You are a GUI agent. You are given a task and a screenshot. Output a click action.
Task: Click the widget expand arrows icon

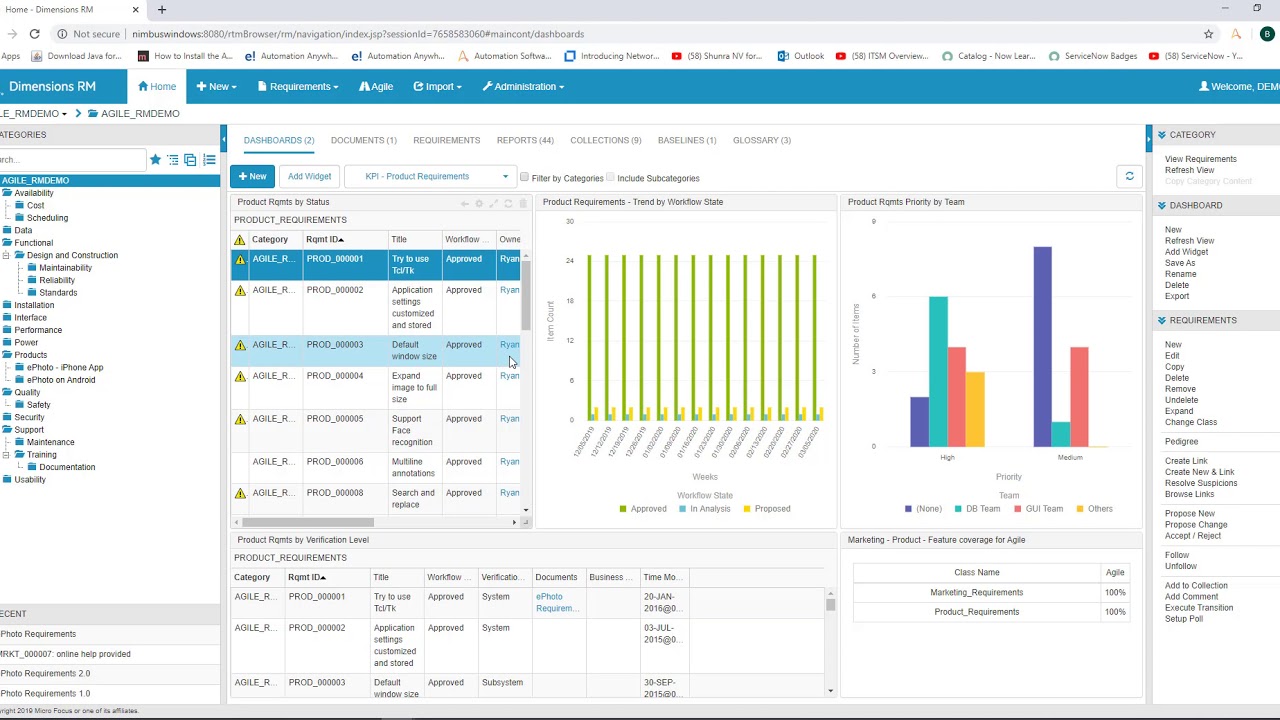(x=493, y=203)
